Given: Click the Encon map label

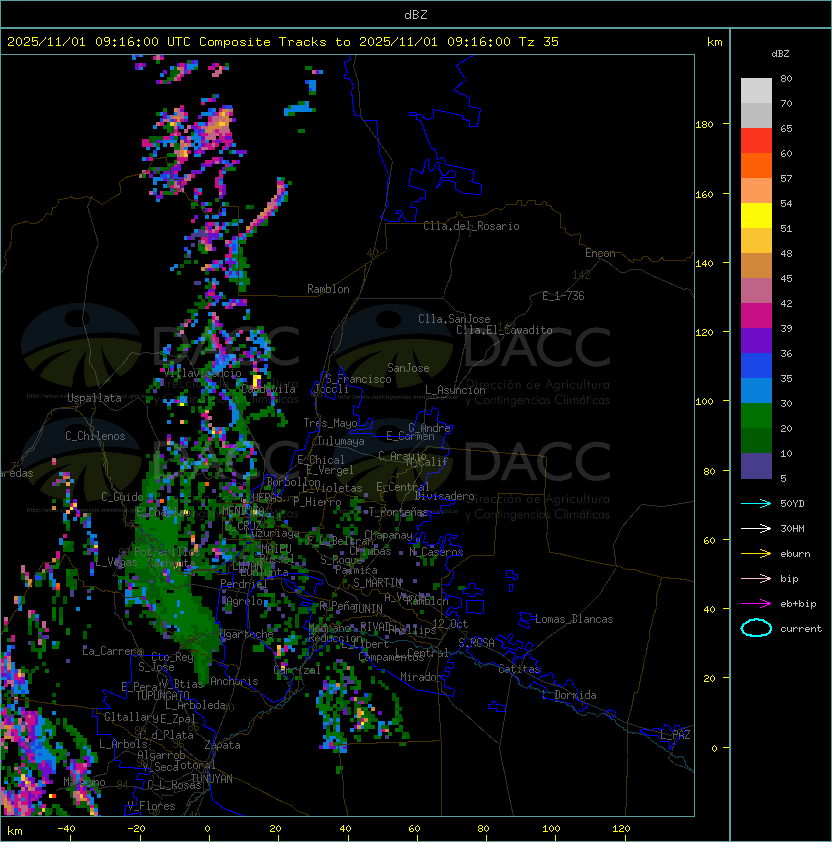Looking at the screenshot, I should click(600, 253).
